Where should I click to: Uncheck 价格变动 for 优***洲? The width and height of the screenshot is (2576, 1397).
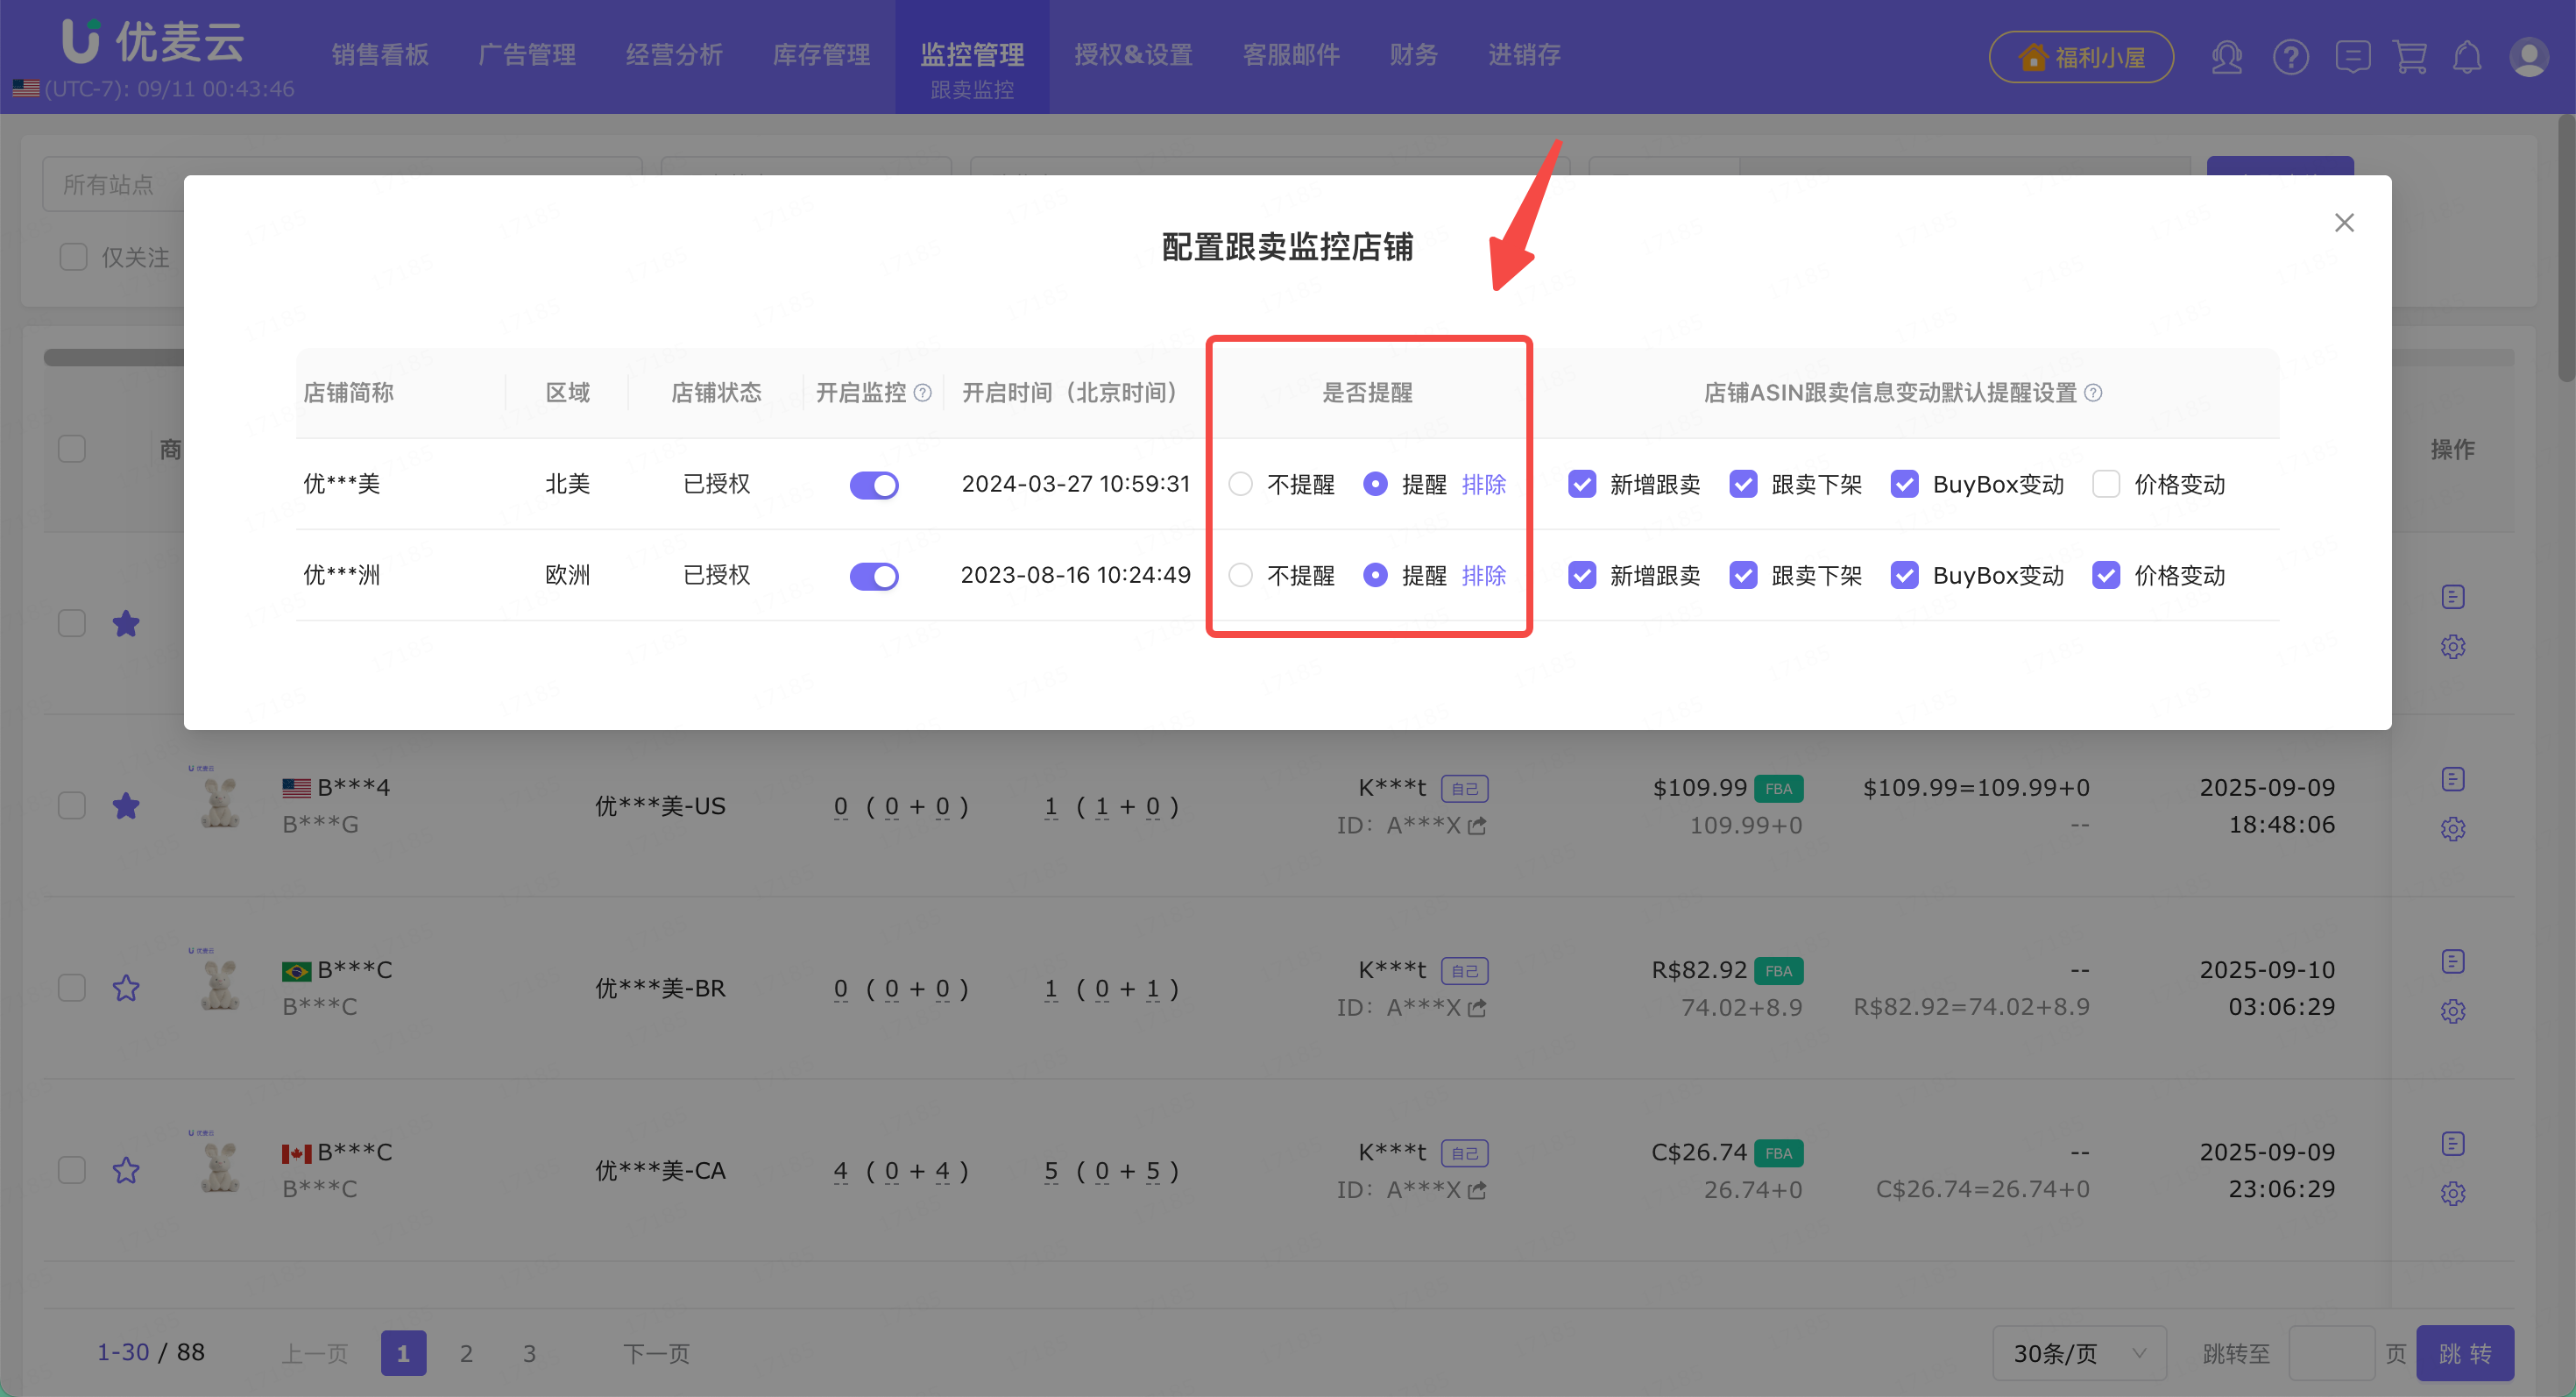pos(2106,575)
